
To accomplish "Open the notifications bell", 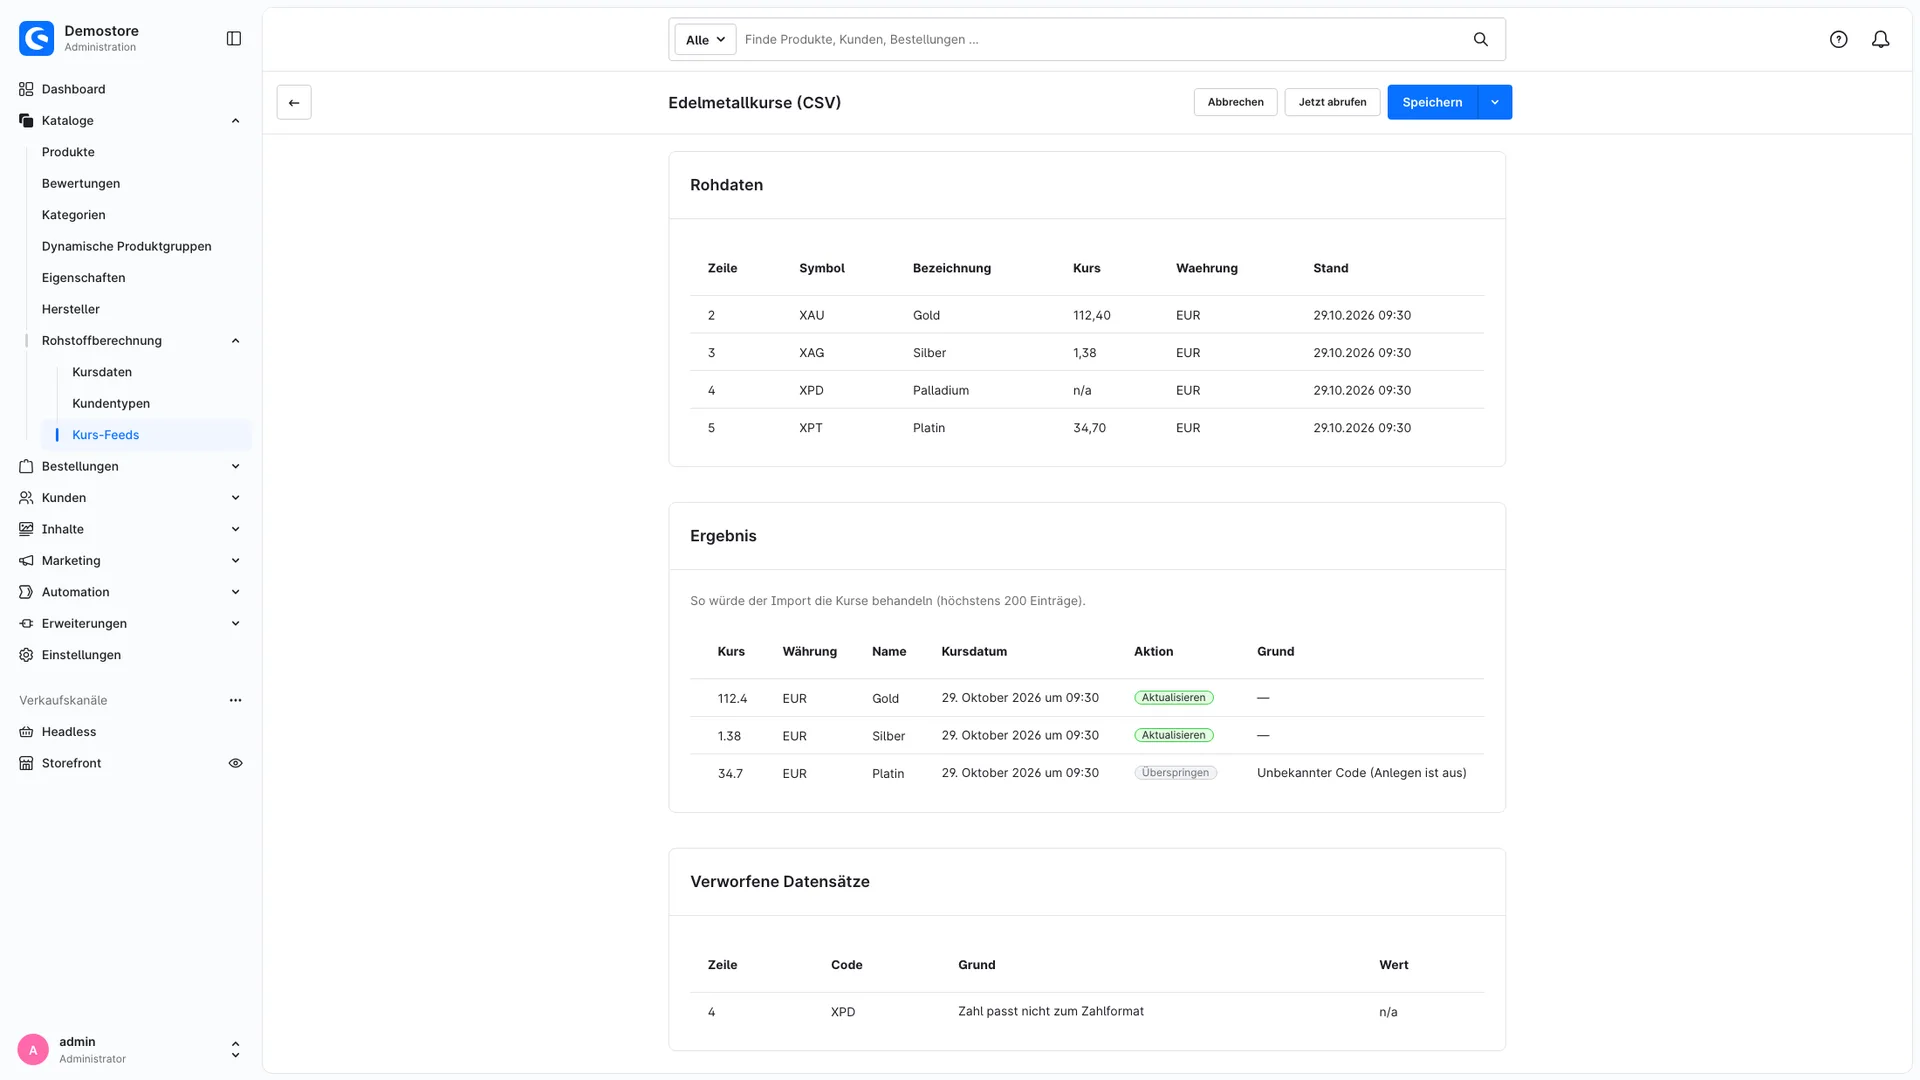I will (1881, 39).
